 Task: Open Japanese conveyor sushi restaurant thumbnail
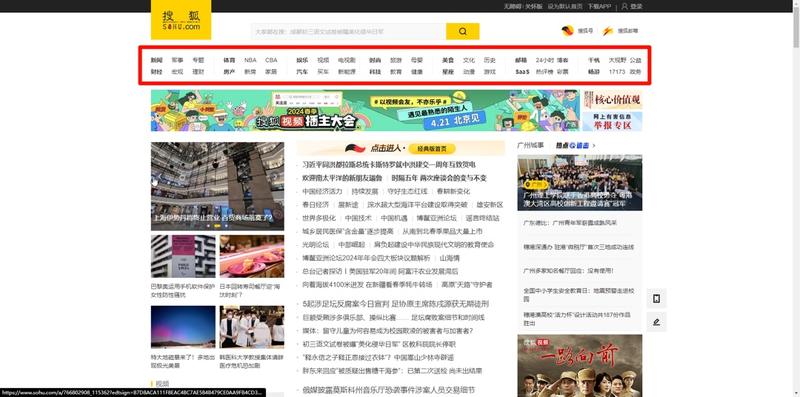coord(252,256)
